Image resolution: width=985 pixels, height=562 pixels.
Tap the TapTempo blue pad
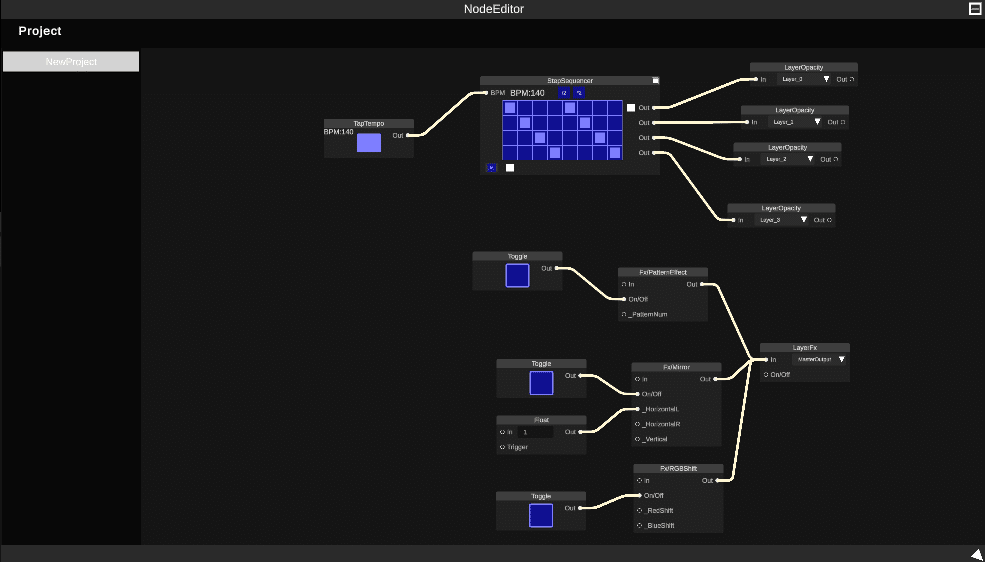point(369,143)
